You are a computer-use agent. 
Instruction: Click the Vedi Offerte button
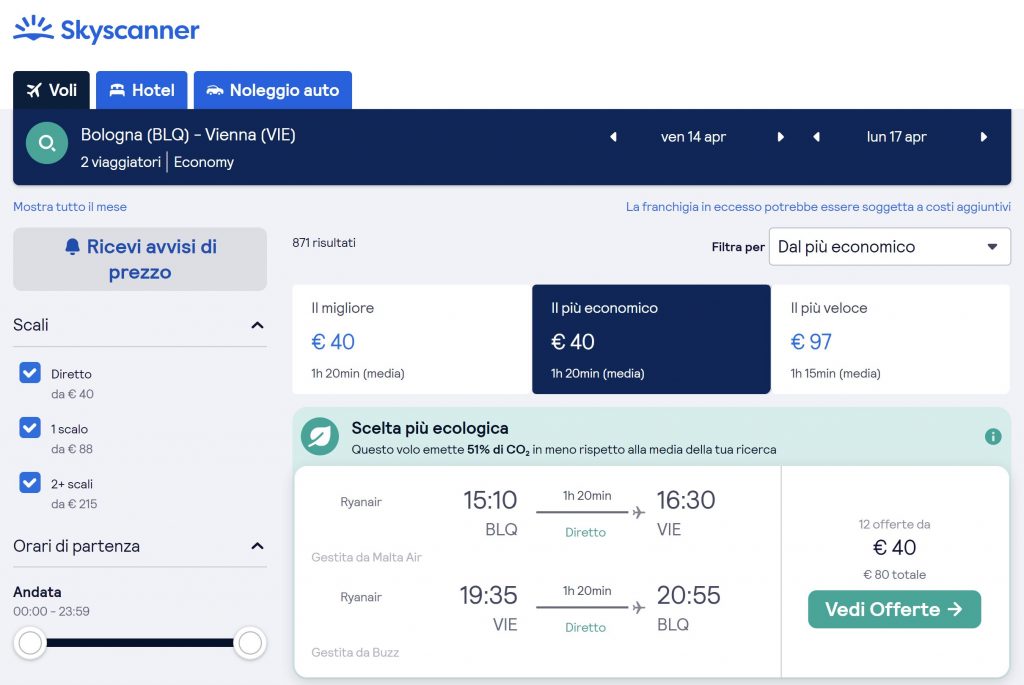894,609
